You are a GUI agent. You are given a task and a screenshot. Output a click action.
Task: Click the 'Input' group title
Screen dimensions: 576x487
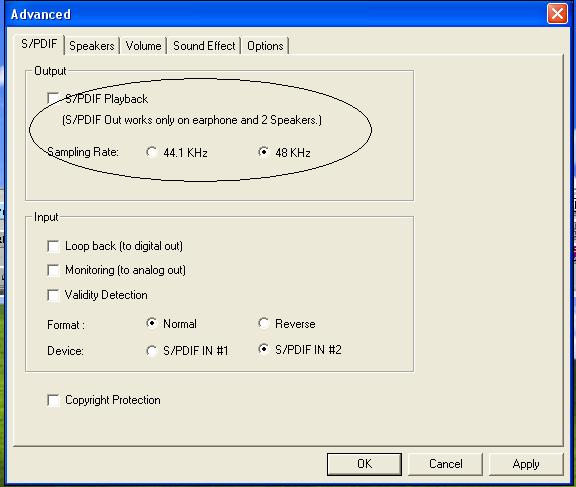coord(46,217)
